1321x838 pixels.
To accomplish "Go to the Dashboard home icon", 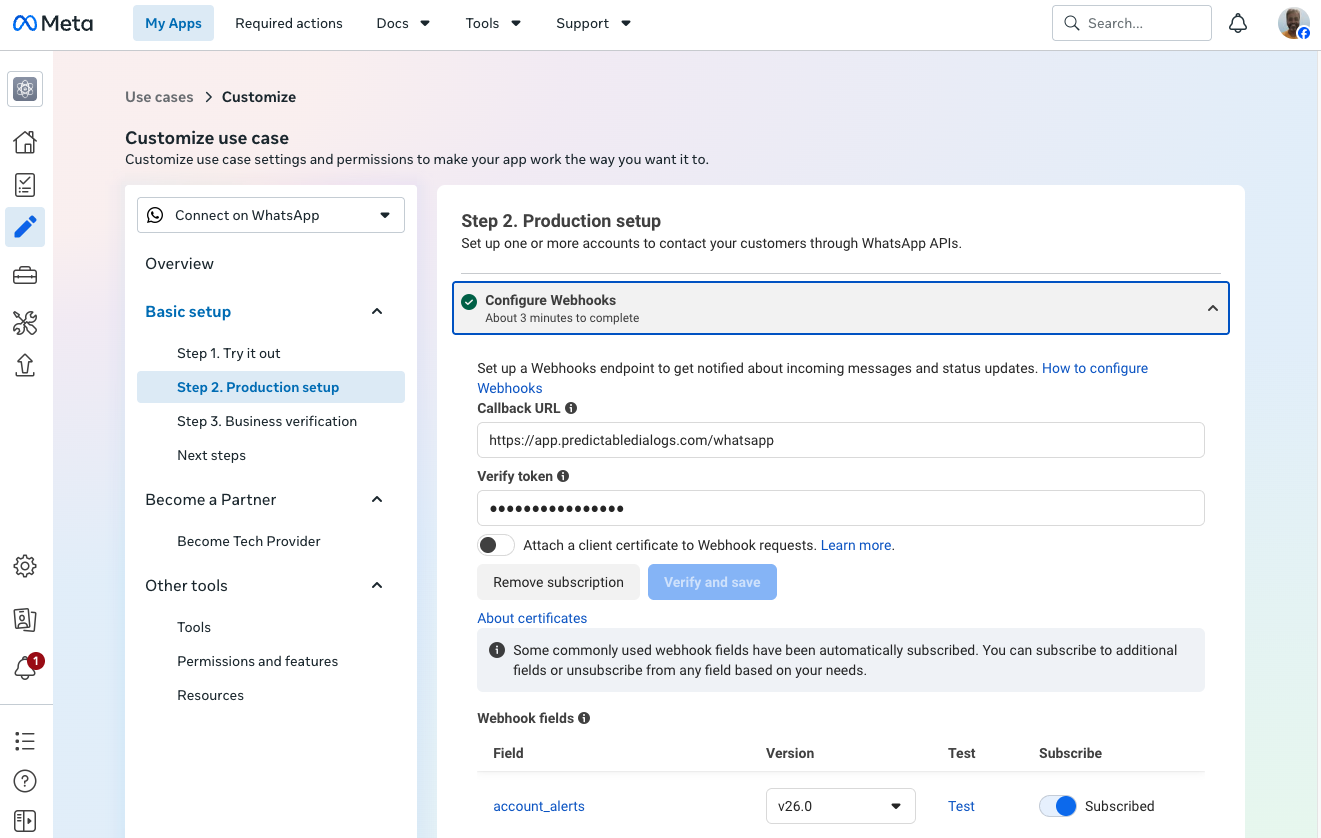I will (25, 142).
